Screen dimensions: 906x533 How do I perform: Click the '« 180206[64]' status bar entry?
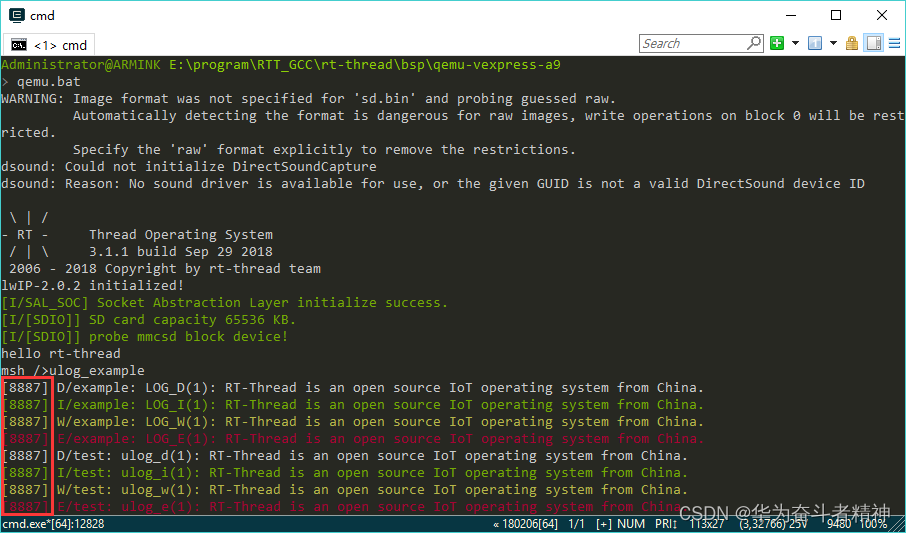pos(525,524)
